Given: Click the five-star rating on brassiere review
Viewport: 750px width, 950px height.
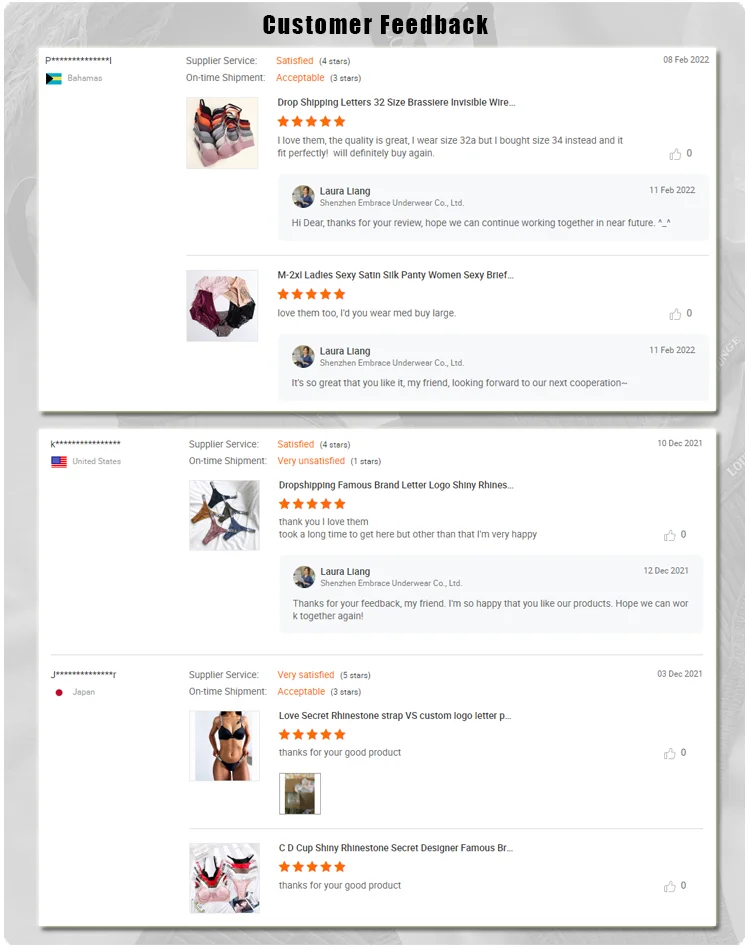Looking at the screenshot, I should 311,121.
